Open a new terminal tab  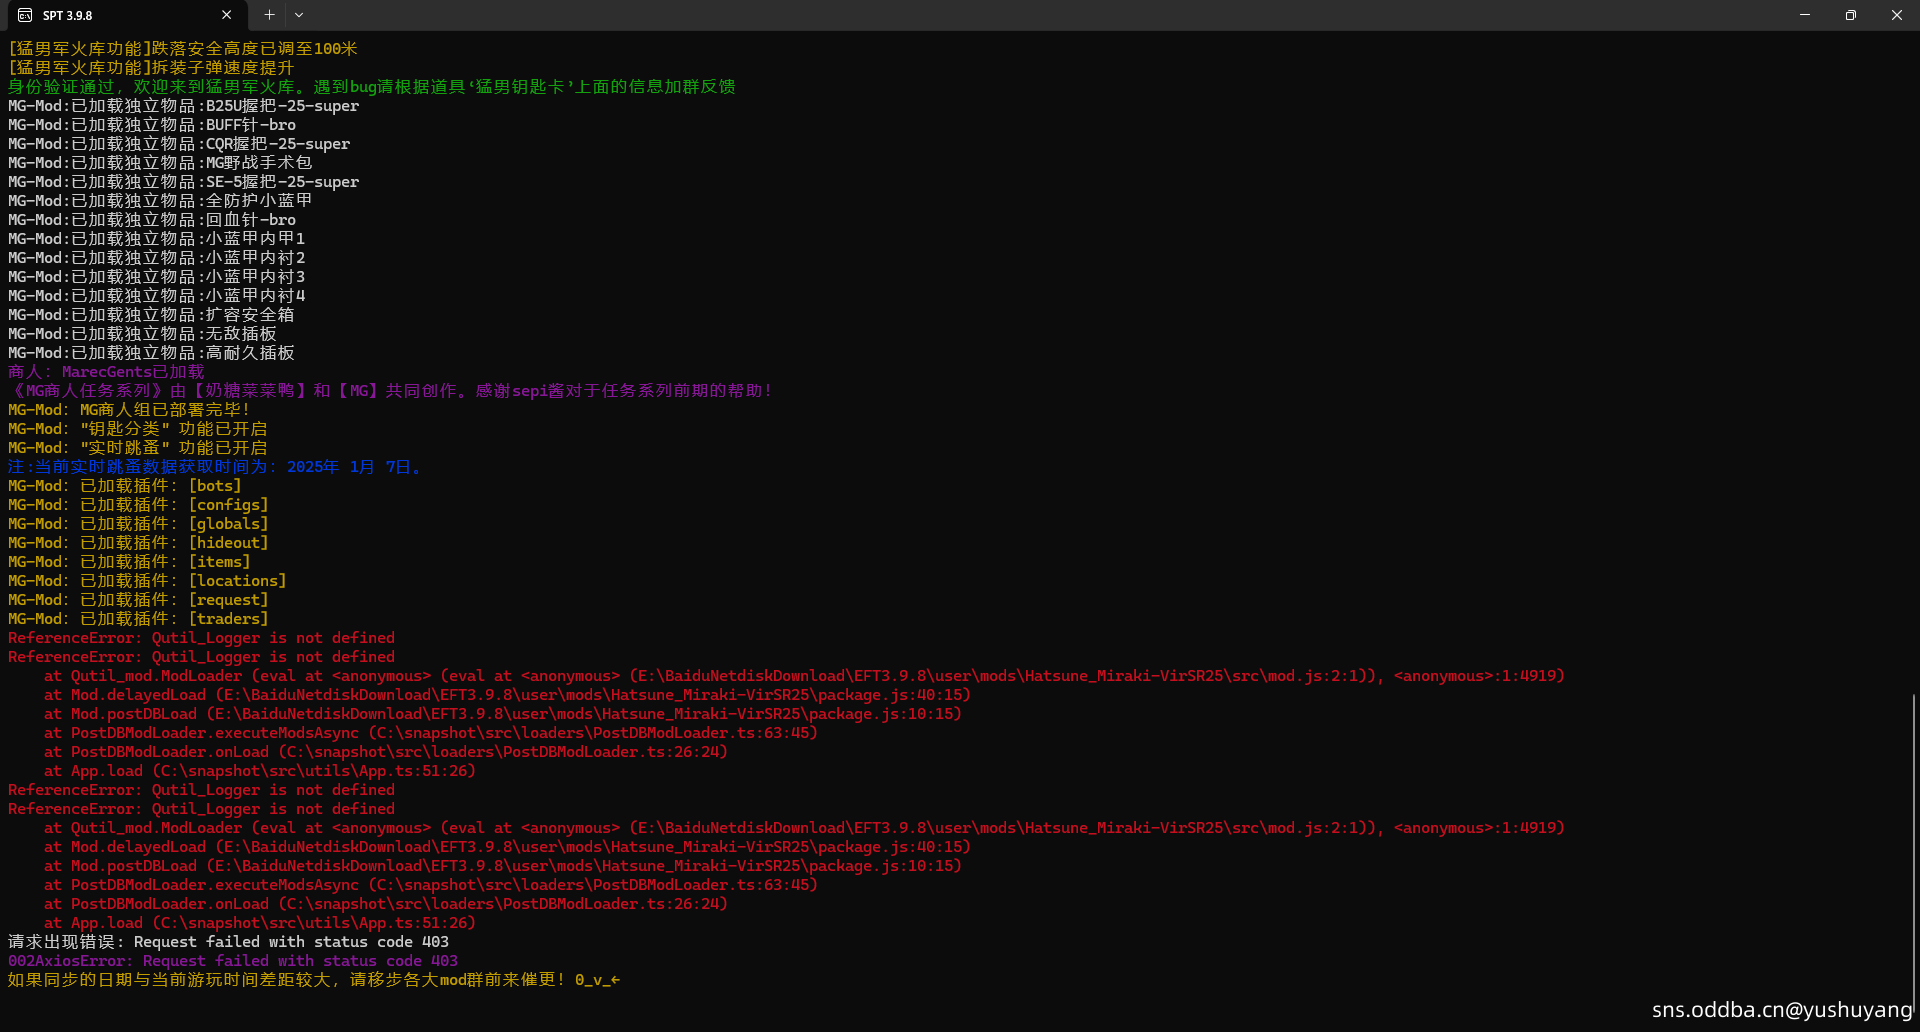click(269, 15)
